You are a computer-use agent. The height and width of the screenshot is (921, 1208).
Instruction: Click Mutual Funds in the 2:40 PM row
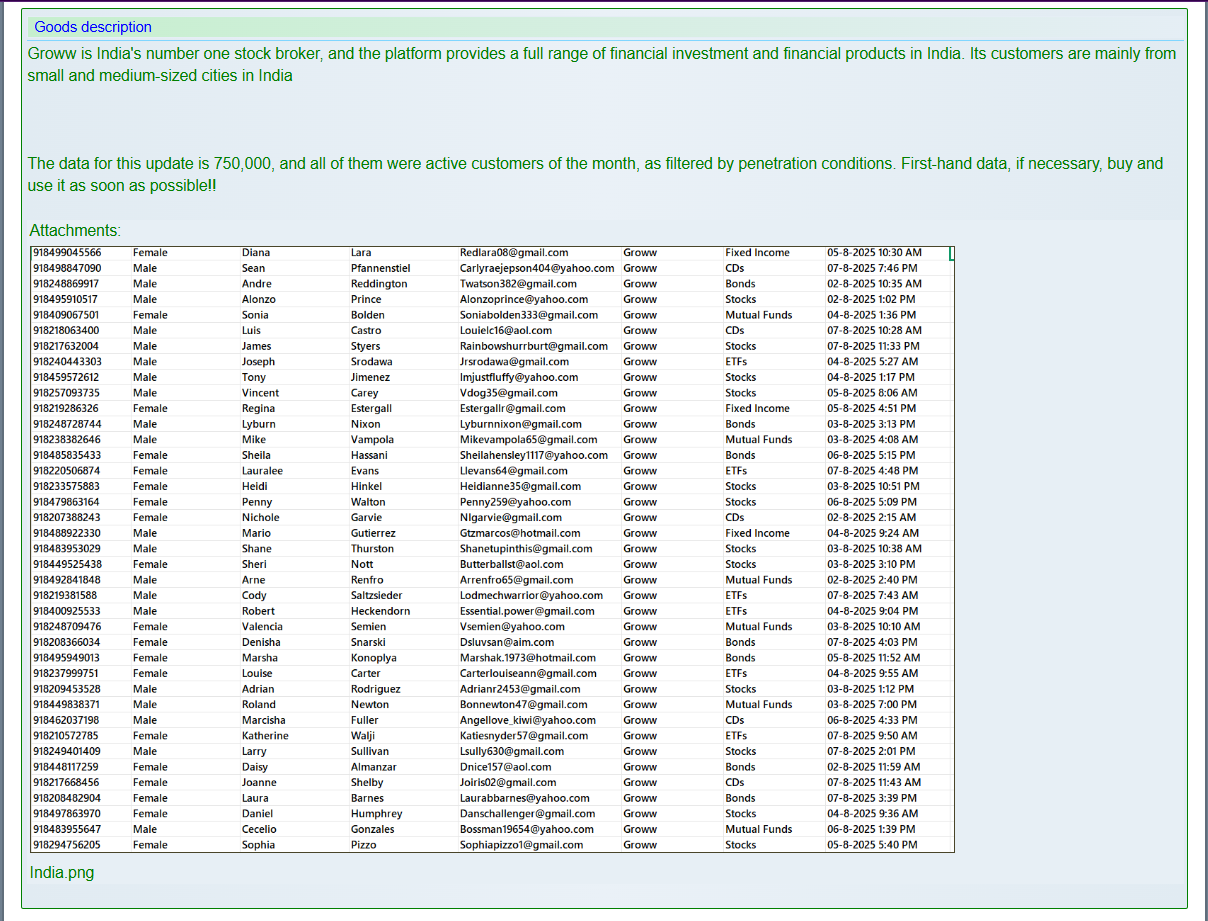point(758,580)
